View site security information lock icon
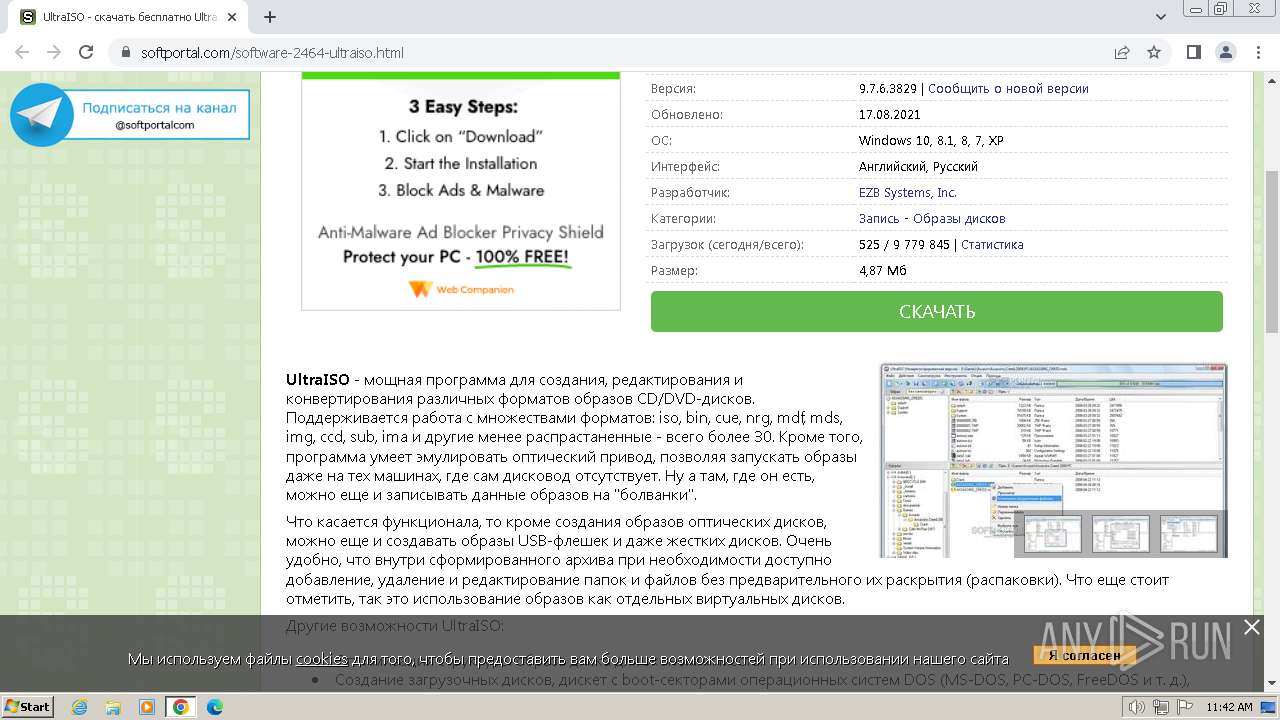The height and width of the screenshot is (720, 1280). tap(126, 53)
